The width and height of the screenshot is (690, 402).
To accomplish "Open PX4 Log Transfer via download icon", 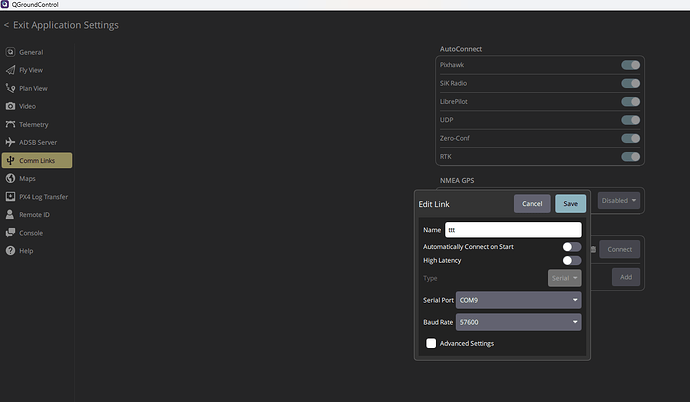I will click(10, 197).
